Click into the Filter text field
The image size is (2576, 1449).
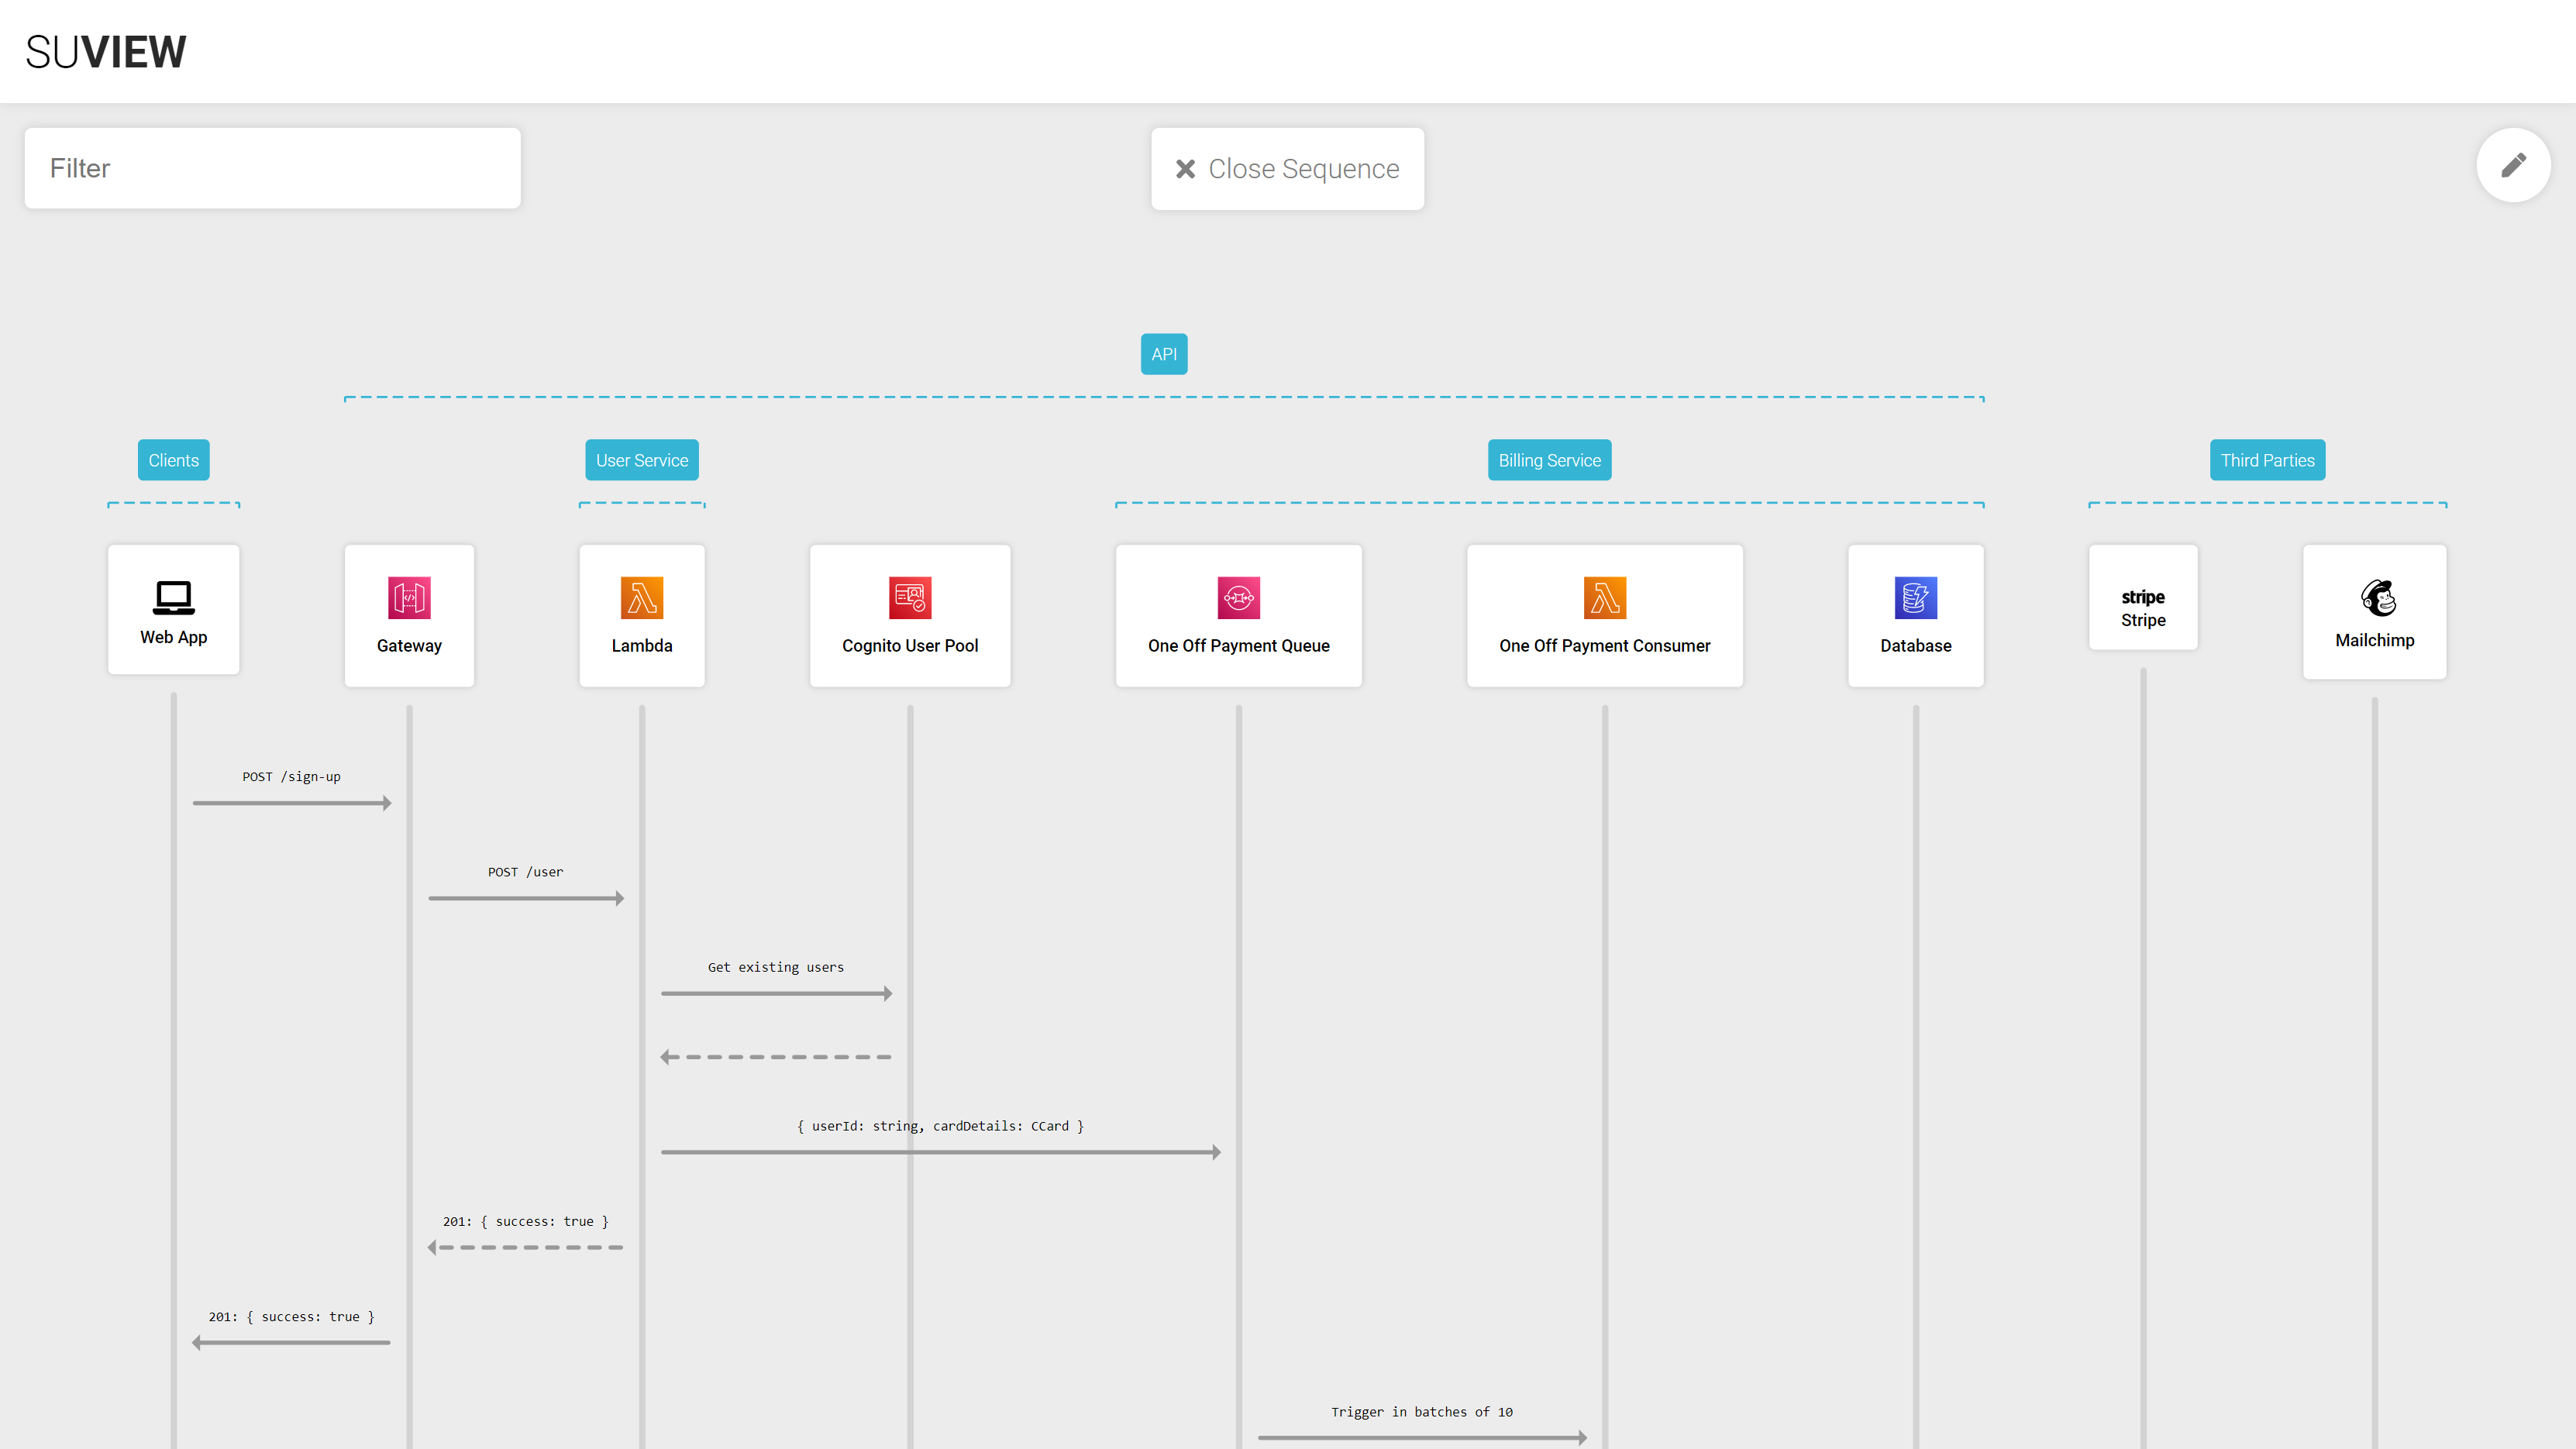pyautogui.click(x=272, y=168)
